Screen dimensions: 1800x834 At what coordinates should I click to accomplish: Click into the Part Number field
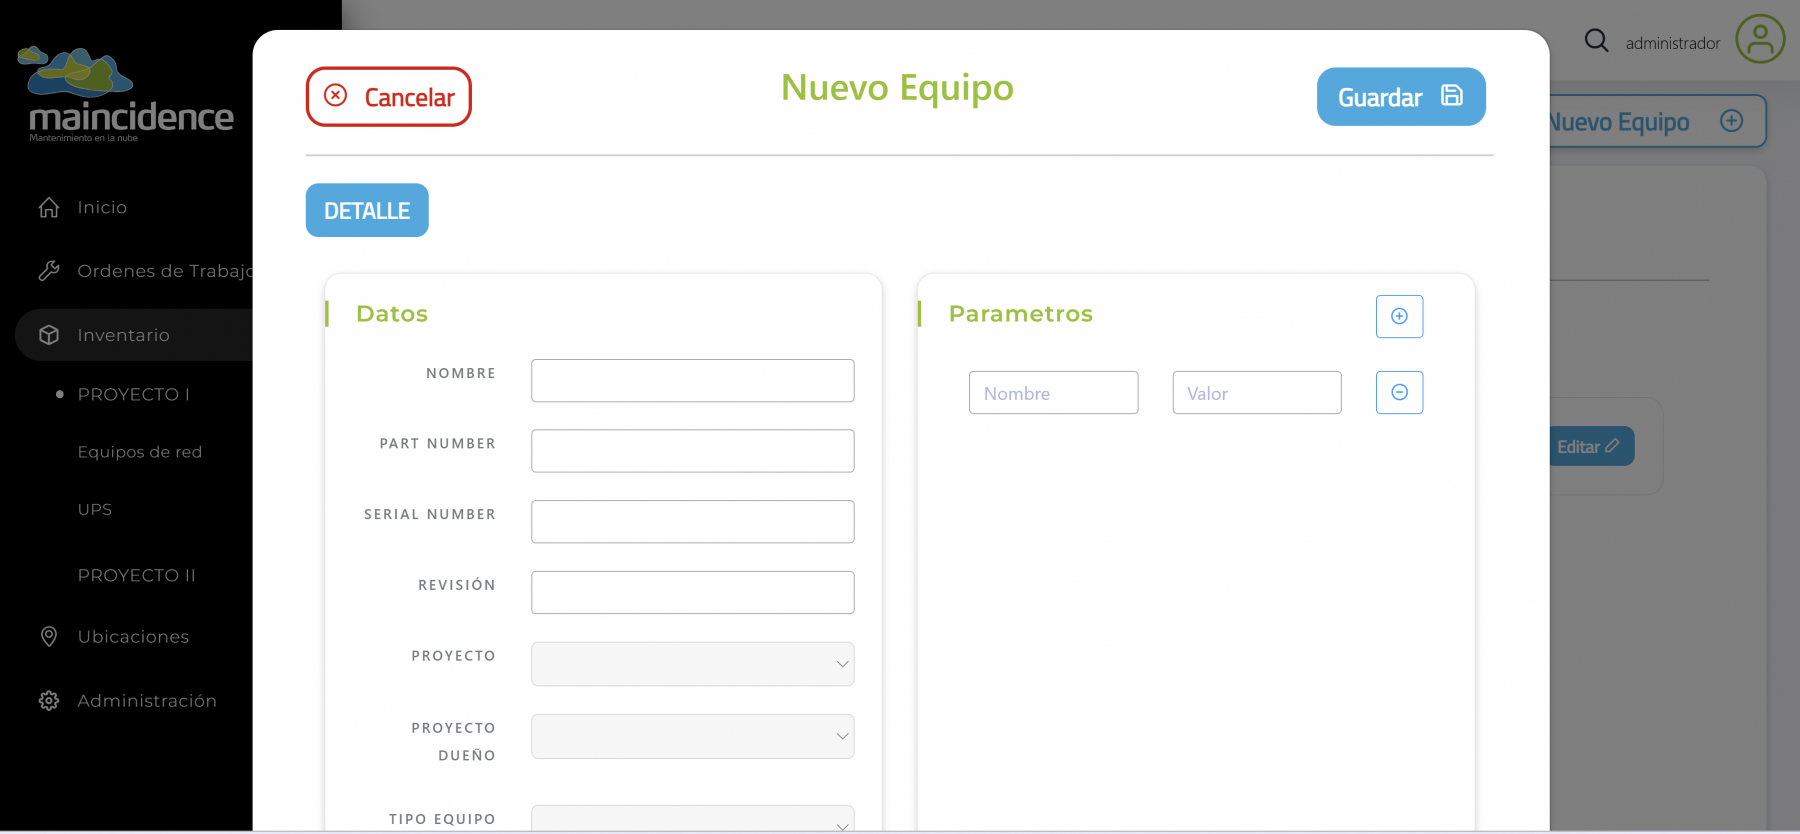pos(692,451)
